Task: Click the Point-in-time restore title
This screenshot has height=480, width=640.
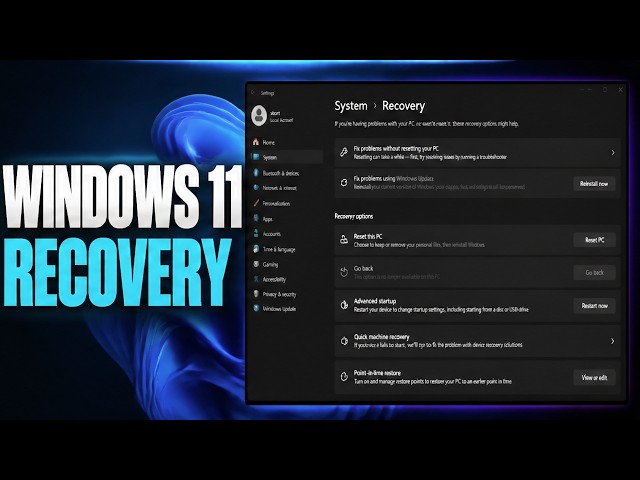Action: (377, 373)
